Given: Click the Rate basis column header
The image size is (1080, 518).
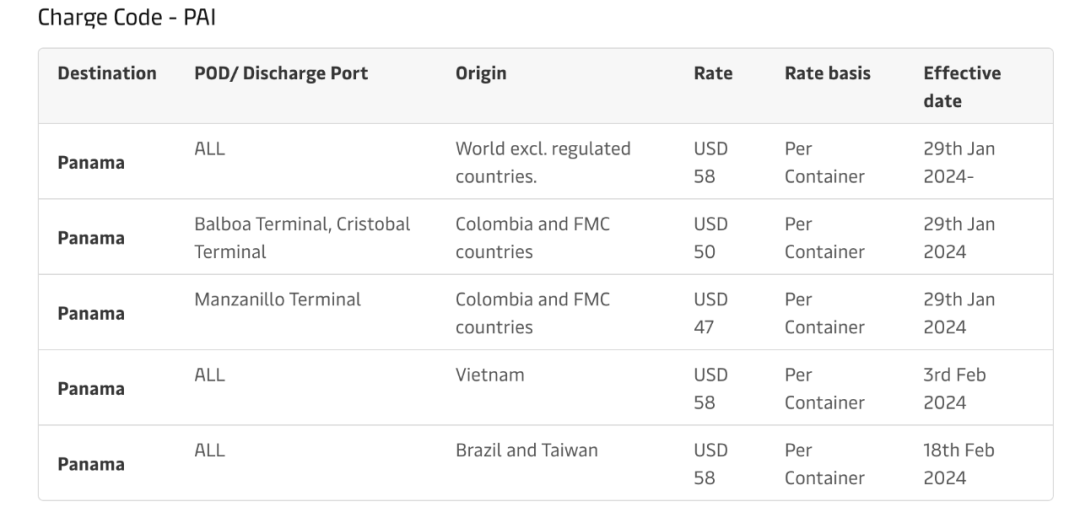Looking at the screenshot, I should (827, 74).
